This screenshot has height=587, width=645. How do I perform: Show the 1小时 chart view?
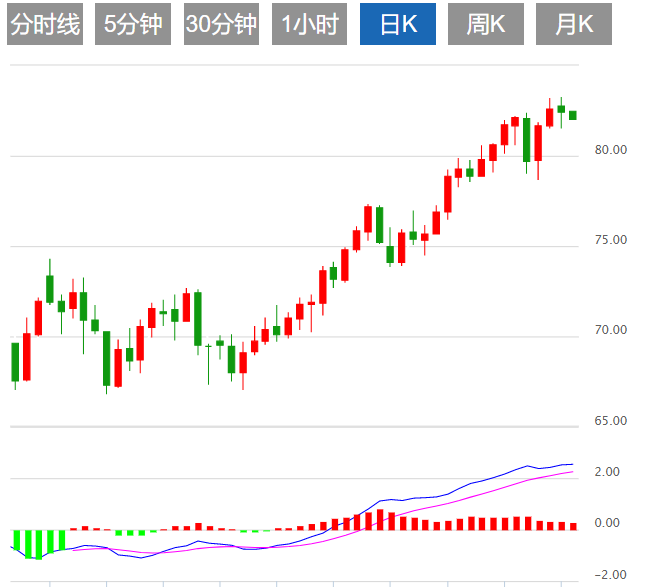coord(309,25)
